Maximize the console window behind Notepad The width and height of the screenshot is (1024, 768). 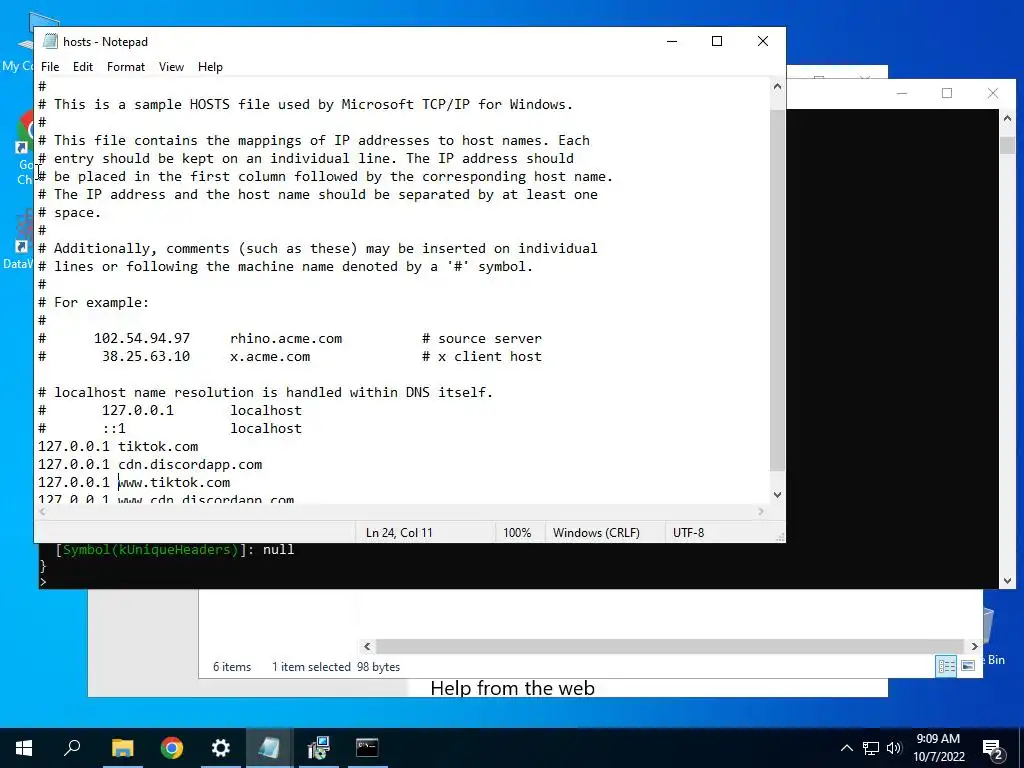point(947,93)
